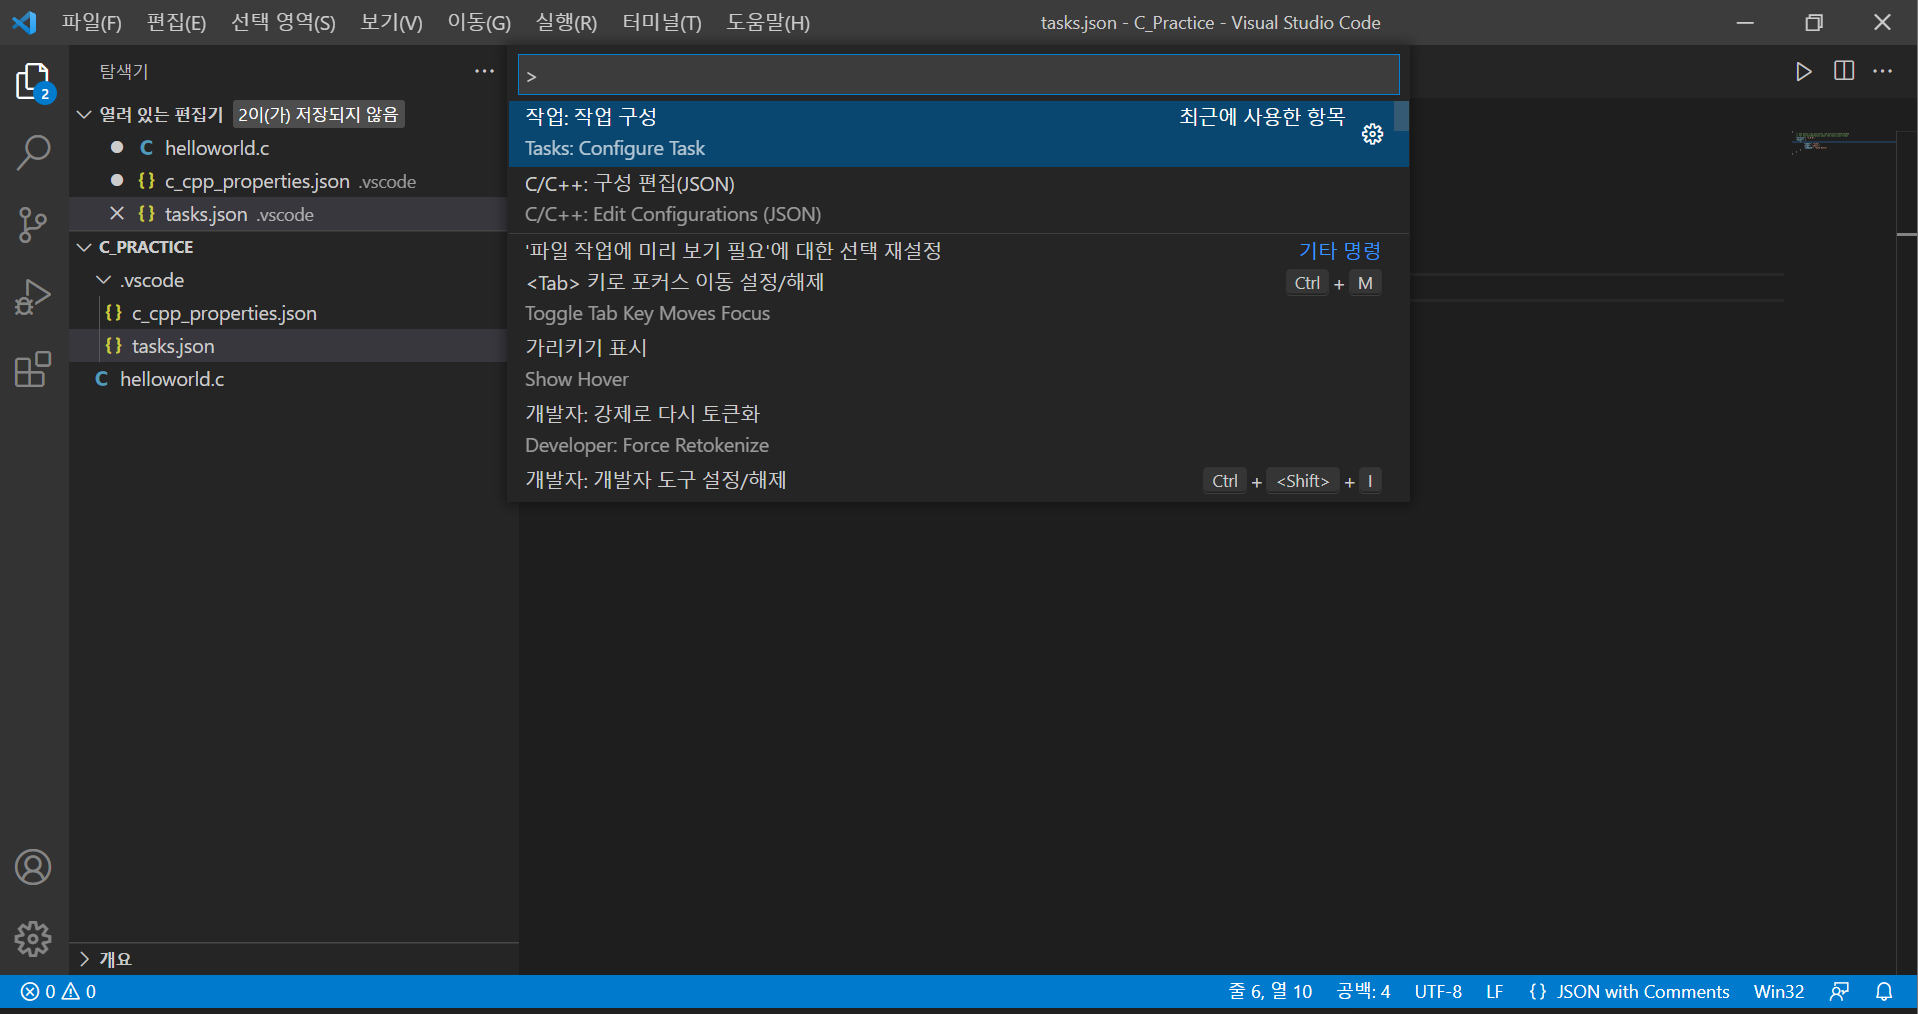Click the 줄 6, 열 10 cursor position
Viewport: 1918px width, 1014px height.
(x=1270, y=992)
